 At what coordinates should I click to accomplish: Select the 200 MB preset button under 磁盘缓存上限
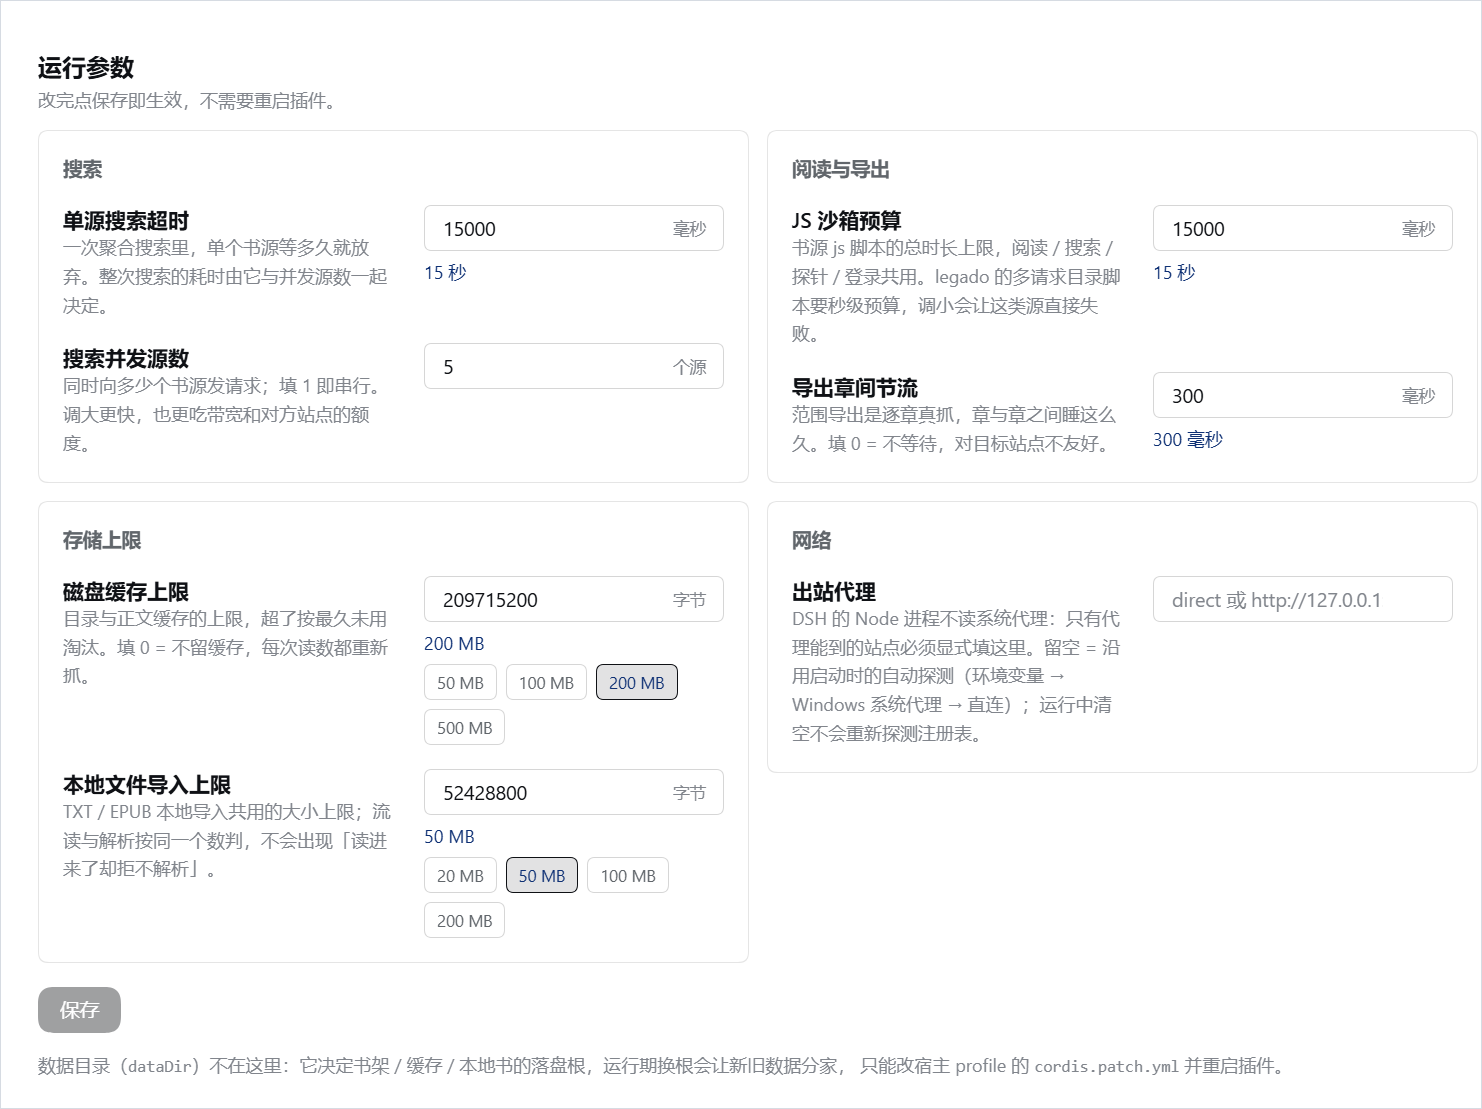point(636,683)
